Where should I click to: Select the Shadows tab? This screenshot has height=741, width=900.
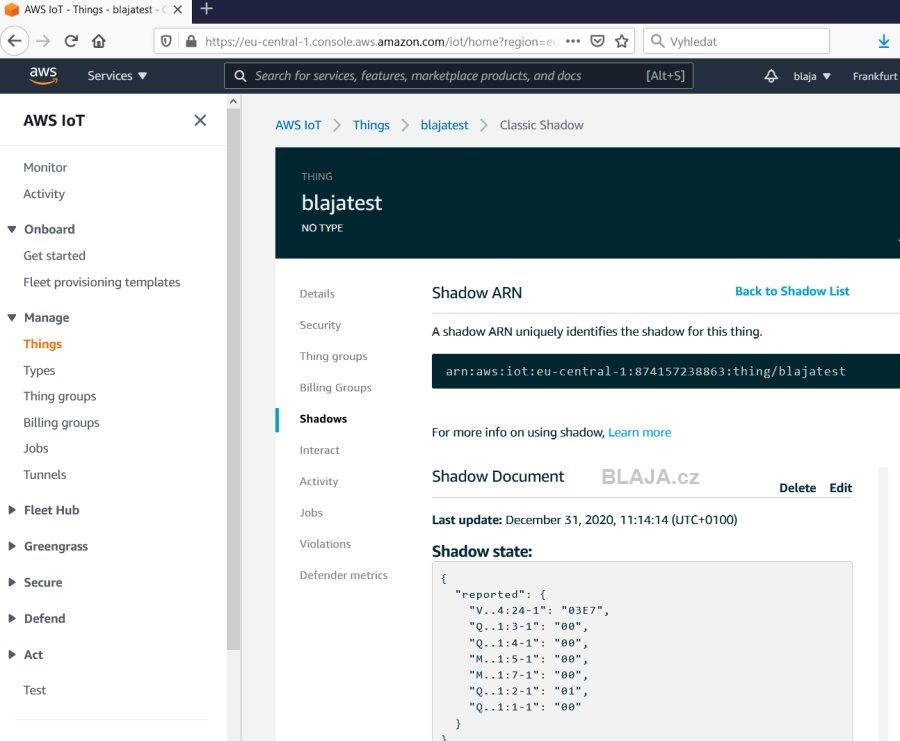pyautogui.click(x=323, y=418)
